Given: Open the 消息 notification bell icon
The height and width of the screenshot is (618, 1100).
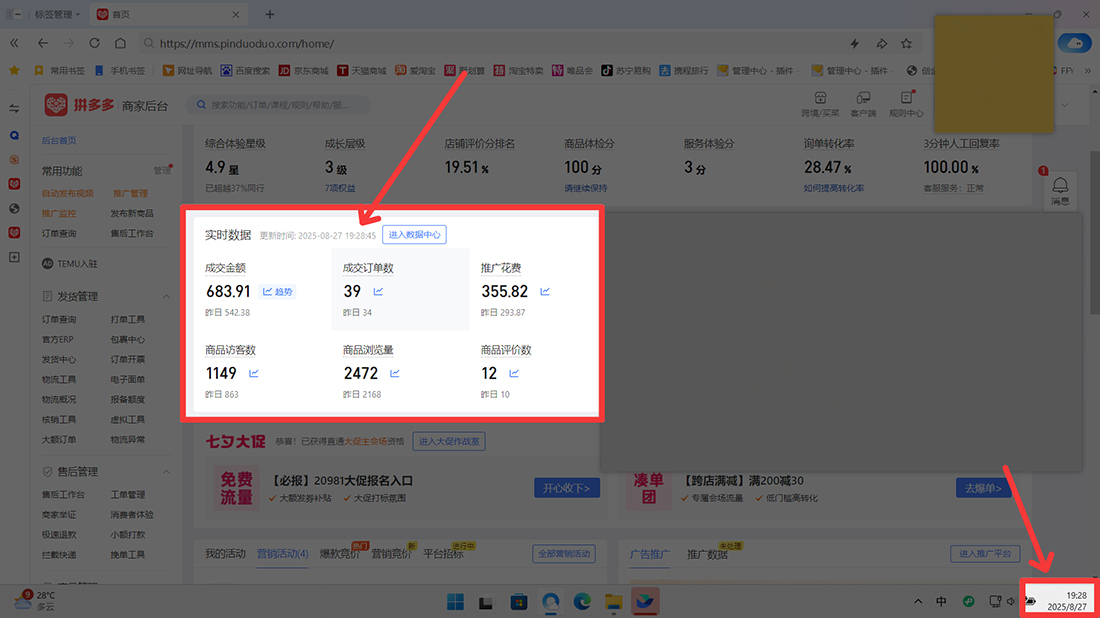Looking at the screenshot, I should (1060, 186).
